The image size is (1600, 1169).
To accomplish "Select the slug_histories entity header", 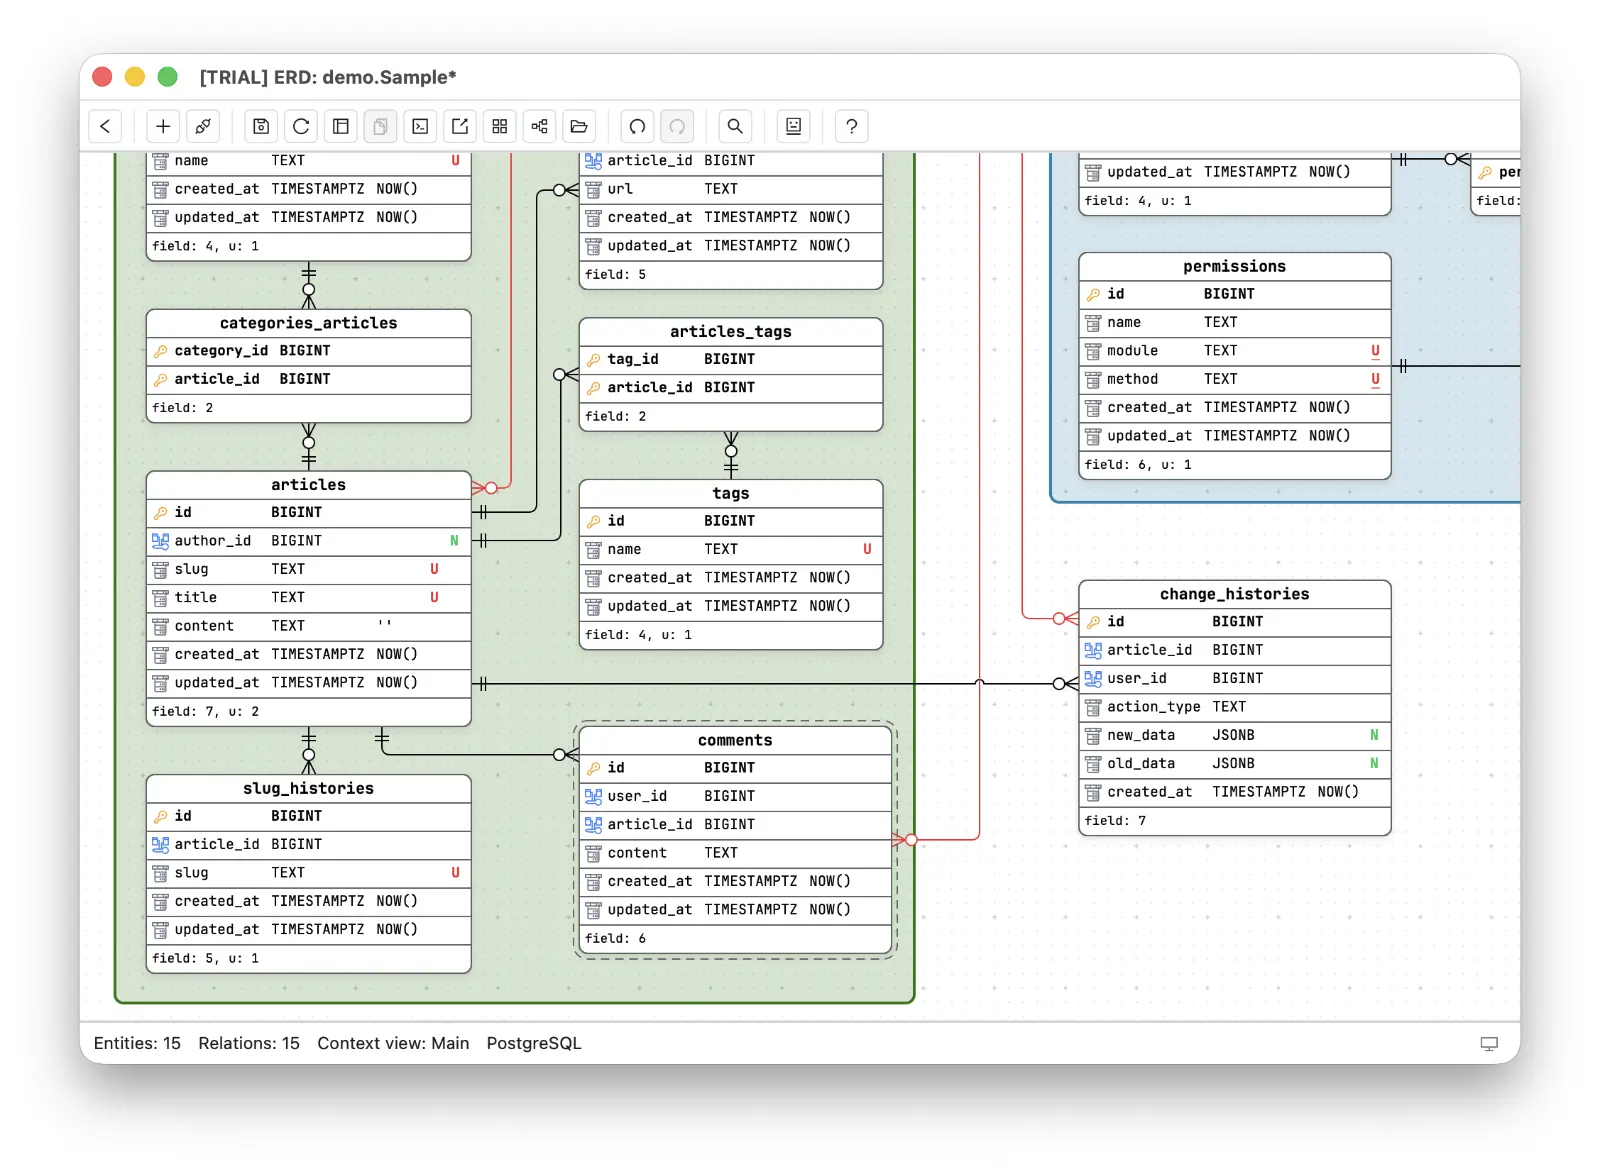I will coord(308,789).
